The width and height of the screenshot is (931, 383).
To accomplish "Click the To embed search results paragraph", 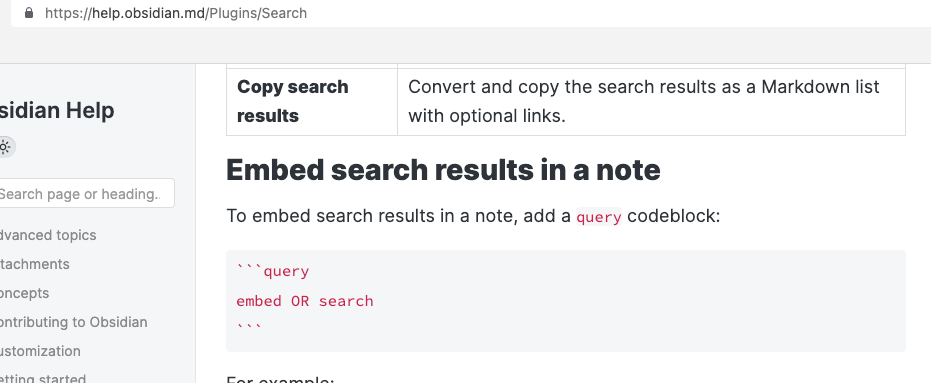I will point(473,216).
